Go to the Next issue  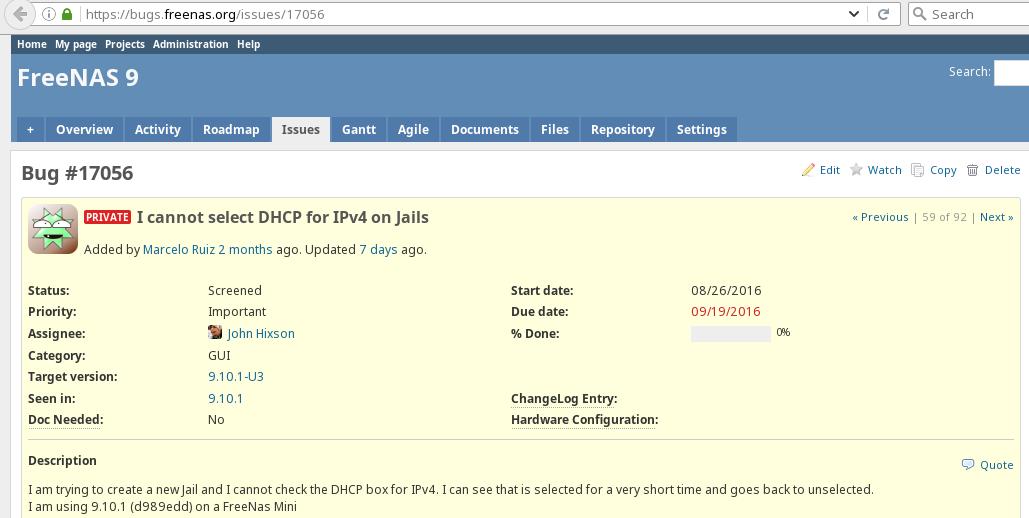996,217
